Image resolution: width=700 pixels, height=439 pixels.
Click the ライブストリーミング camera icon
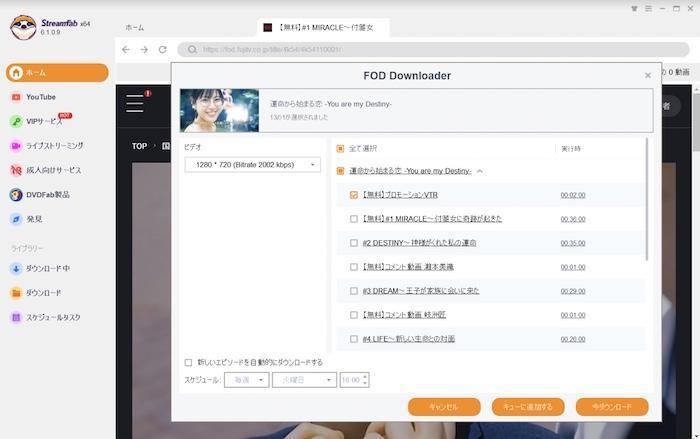click(x=16, y=146)
